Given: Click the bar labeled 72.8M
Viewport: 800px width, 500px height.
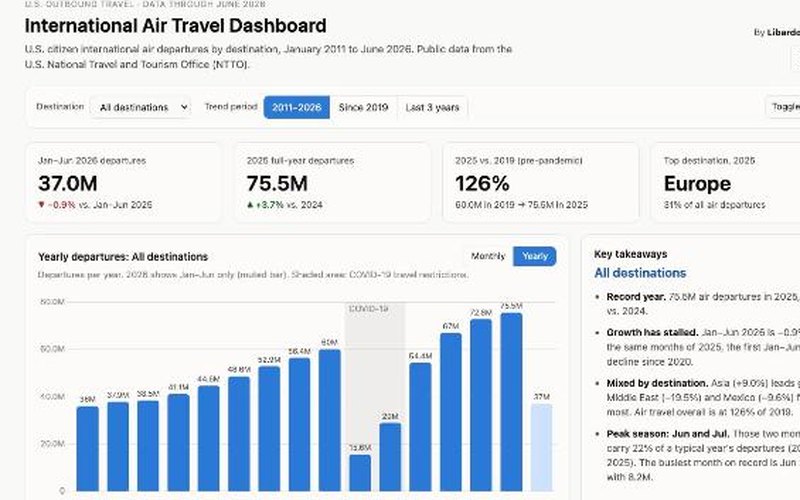Looking at the screenshot, I should (481, 405).
